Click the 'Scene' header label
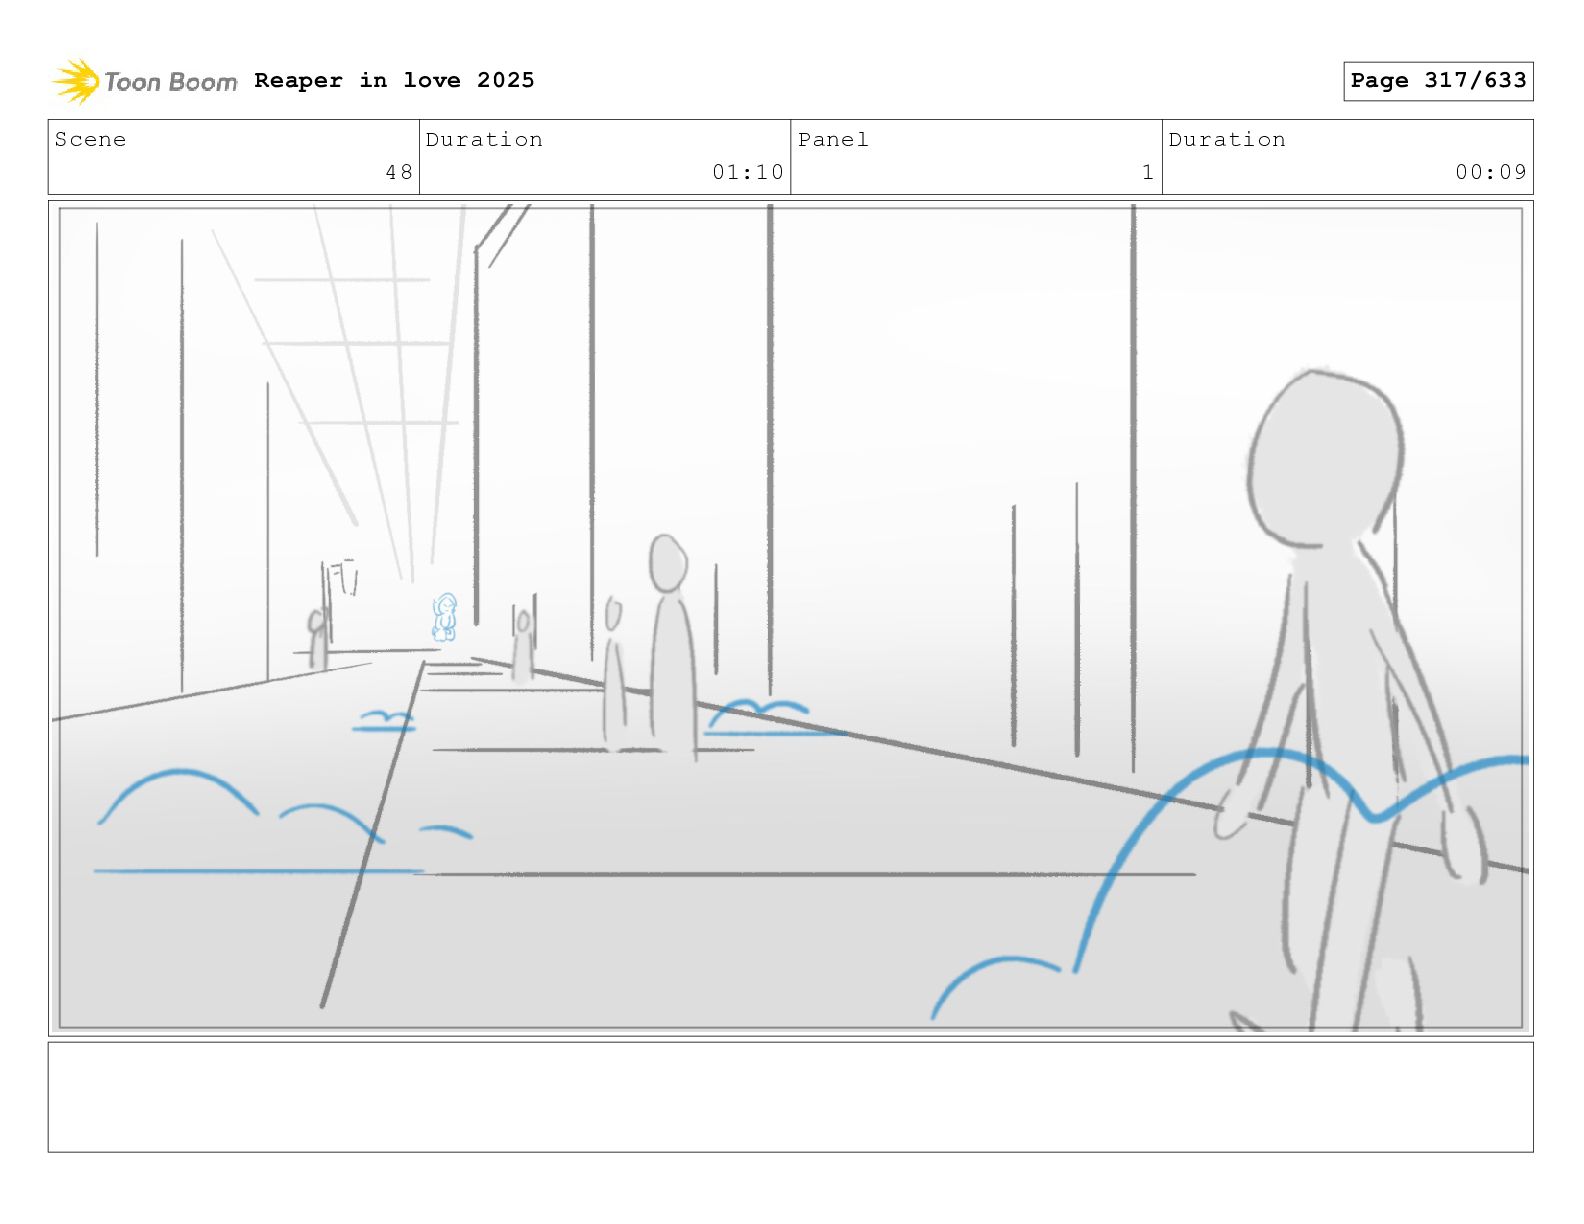1584x1224 pixels. pos(90,140)
